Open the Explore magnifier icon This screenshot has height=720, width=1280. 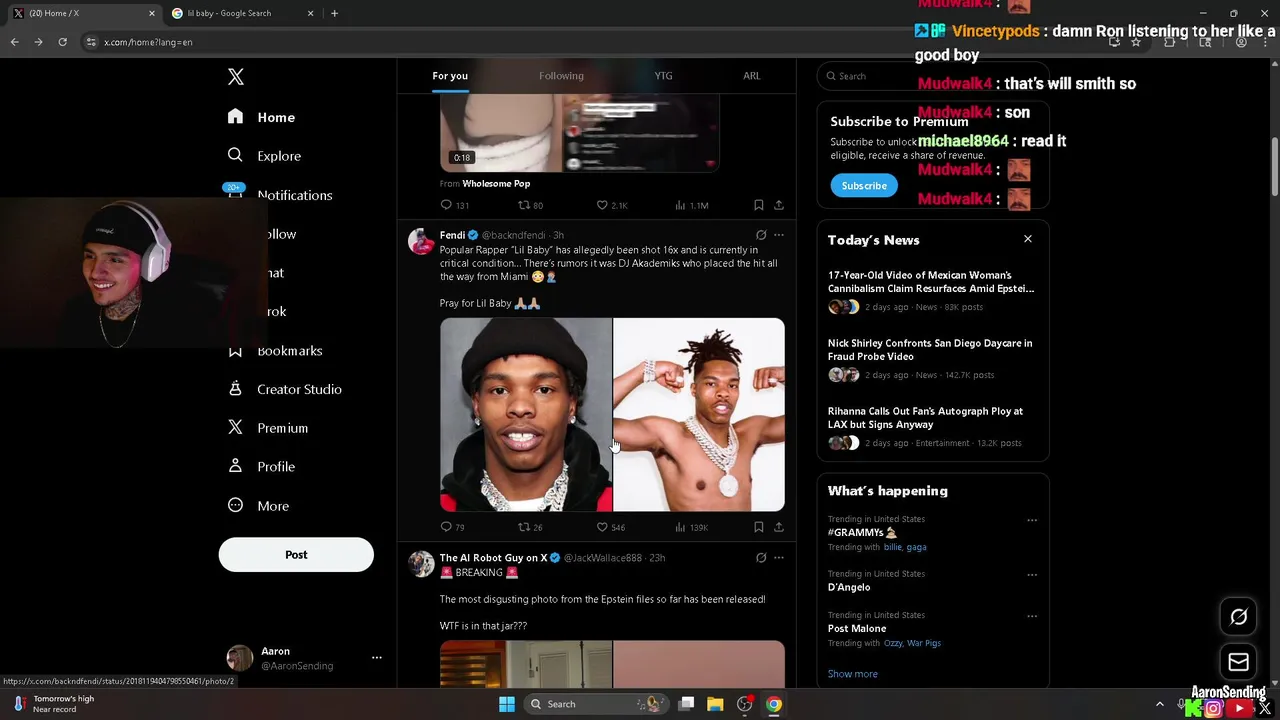(x=235, y=155)
